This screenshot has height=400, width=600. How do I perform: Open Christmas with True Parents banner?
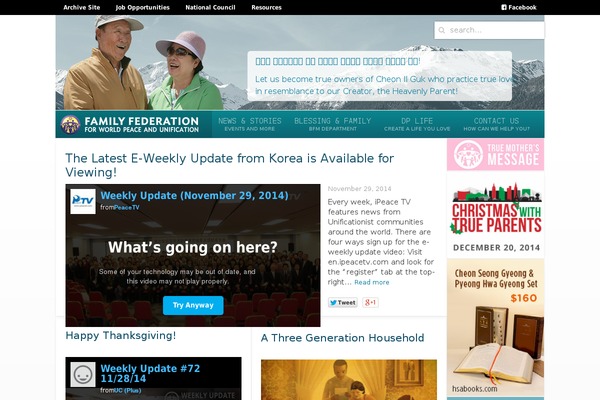pyautogui.click(x=496, y=217)
